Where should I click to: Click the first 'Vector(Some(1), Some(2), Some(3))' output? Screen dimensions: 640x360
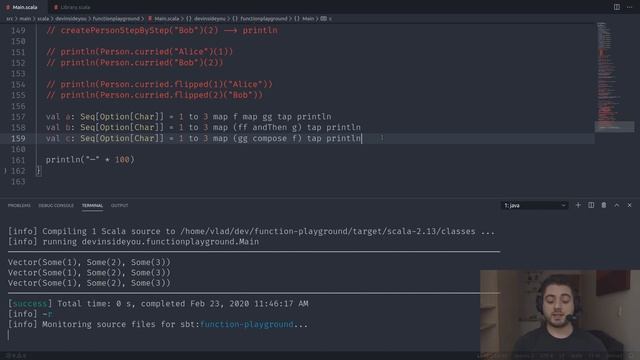click(x=89, y=262)
